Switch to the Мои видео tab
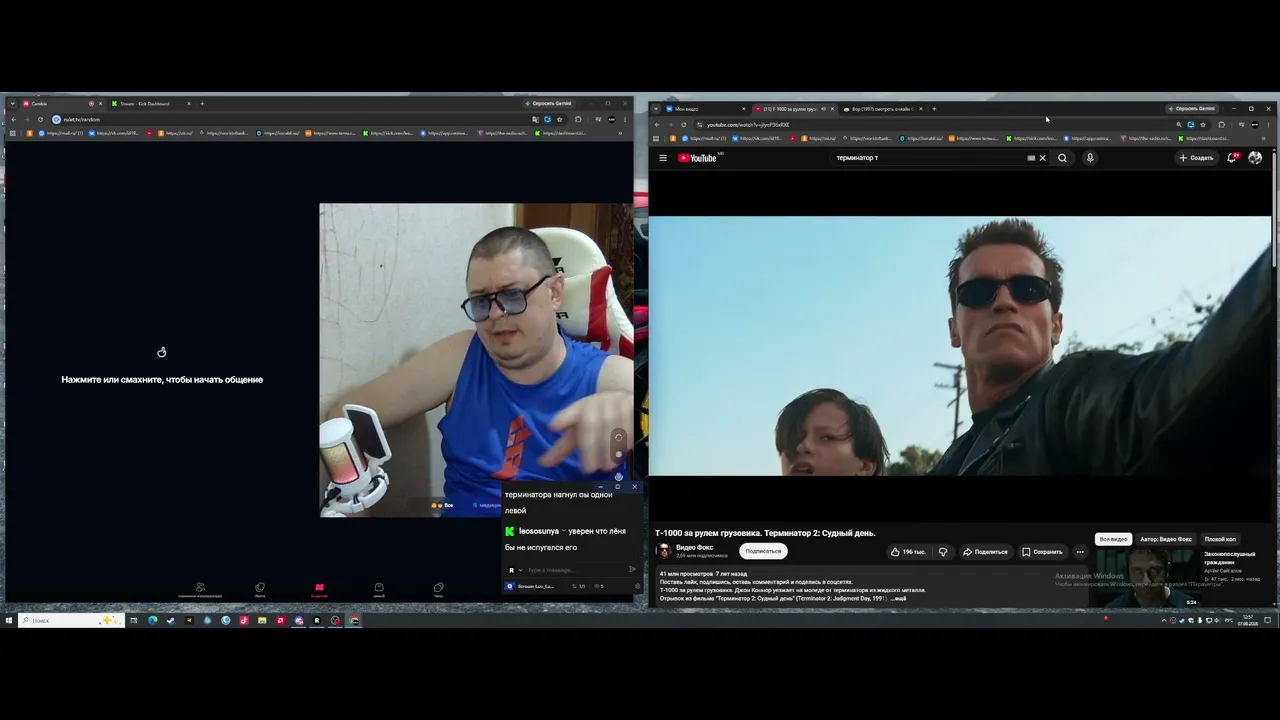Viewport: 1280px width, 720px height. pos(706,109)
